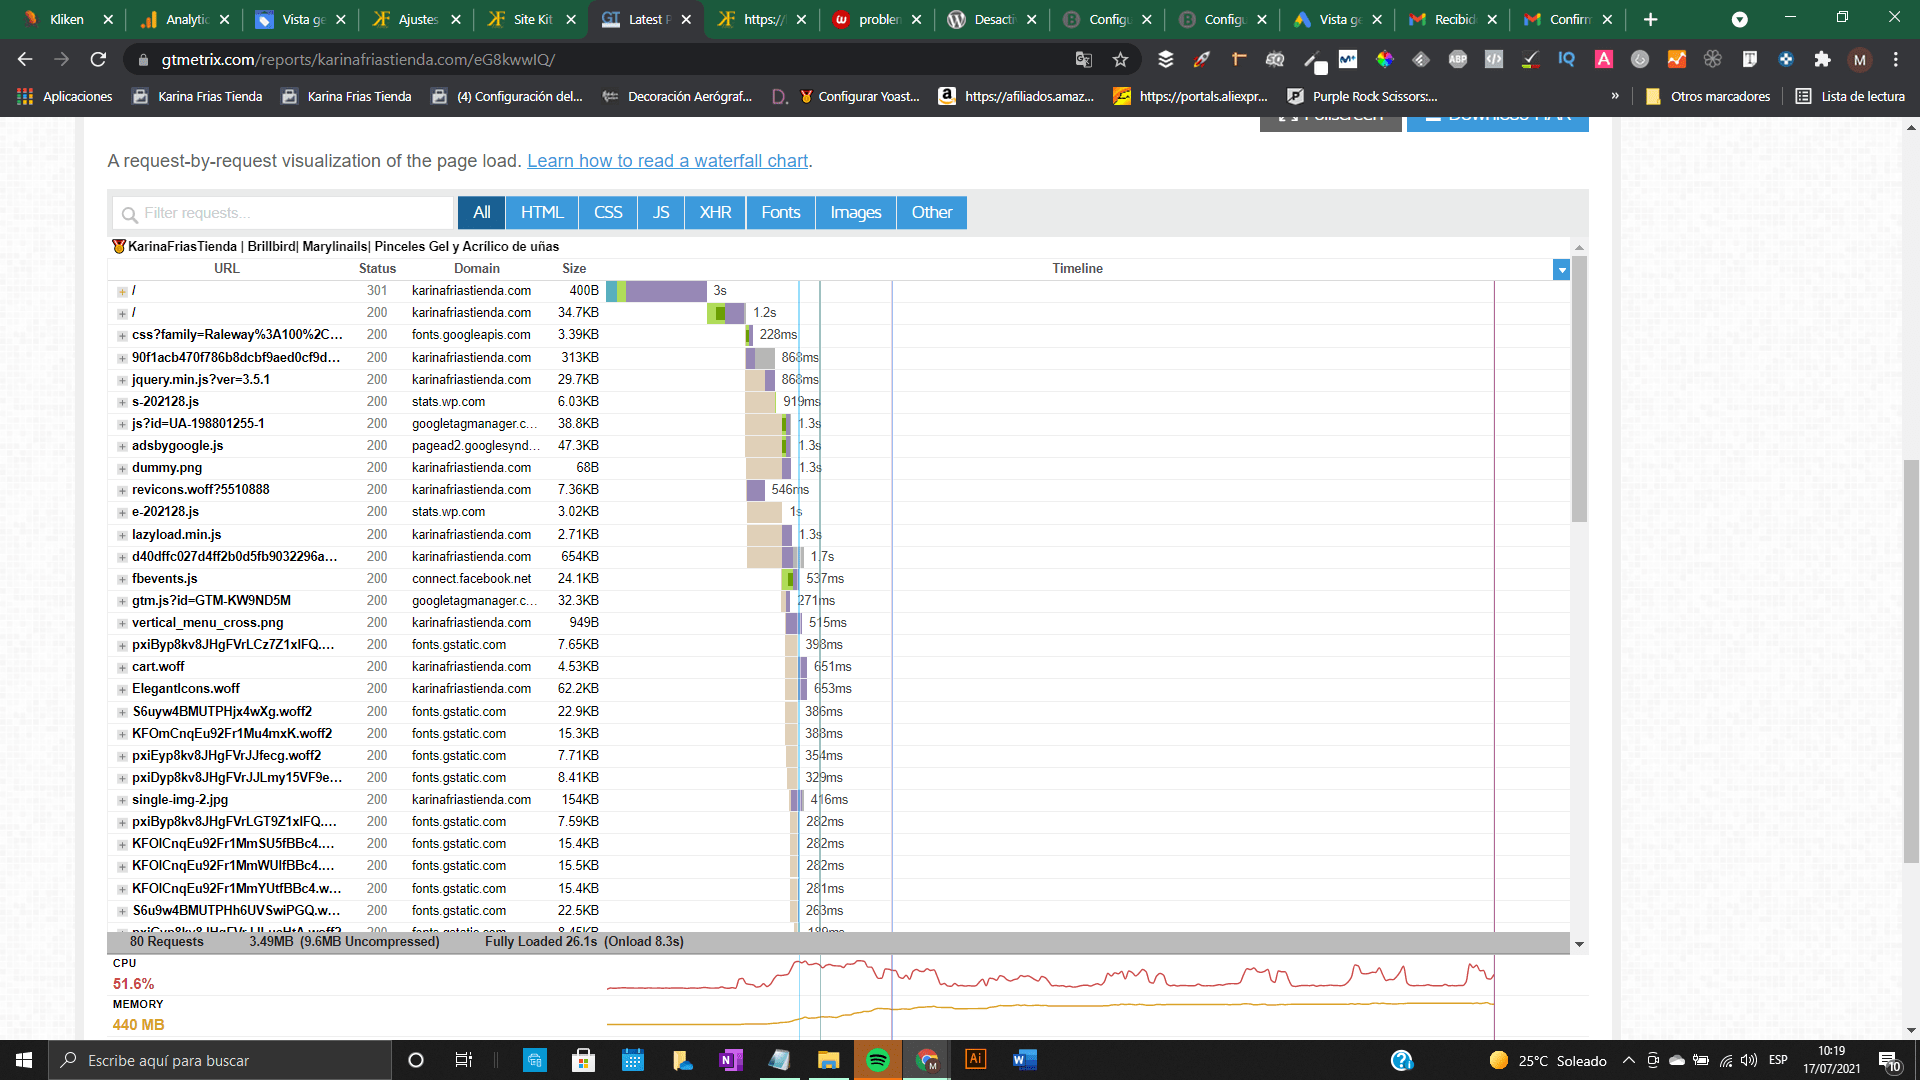This screenshot has width=1920, height=1080.
Task: Filter requests by CSS
Action: [608, 212]
